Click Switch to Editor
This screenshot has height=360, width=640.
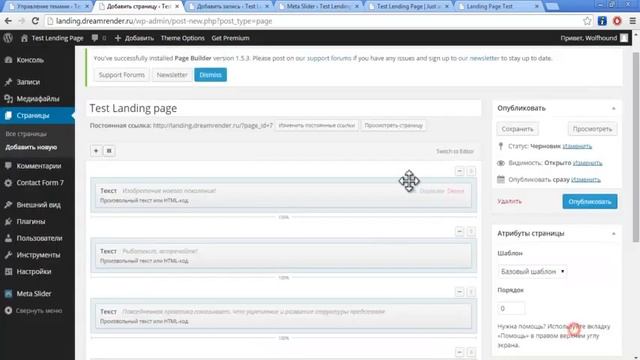[x=455, y=151]
